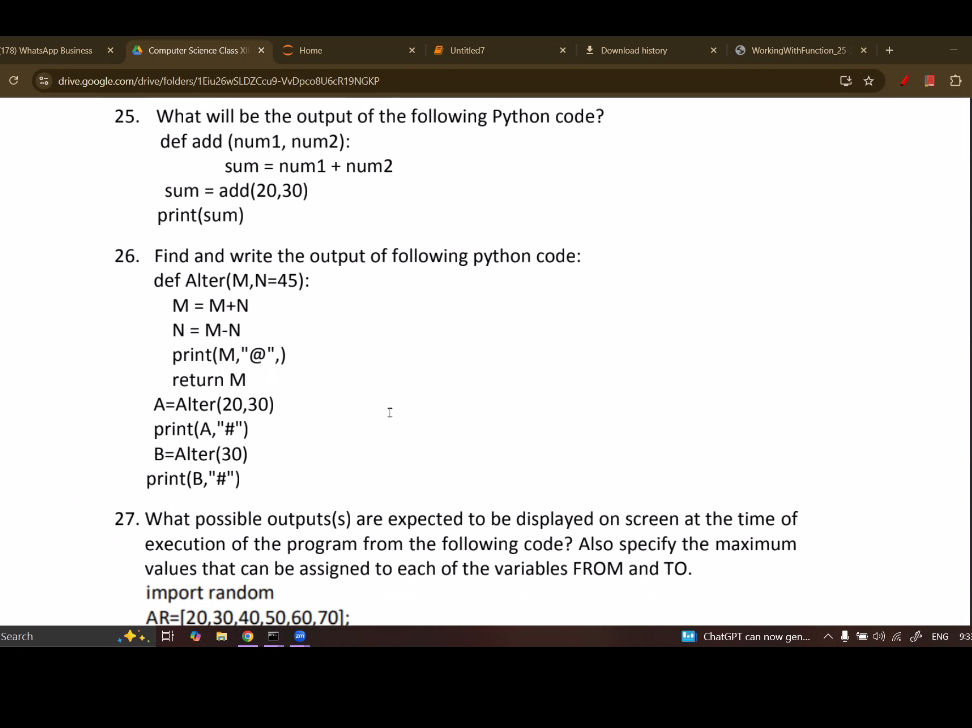Open the volume control in system tray
Viewport: 972px width, 728px height.
click(x=878, y=637)
